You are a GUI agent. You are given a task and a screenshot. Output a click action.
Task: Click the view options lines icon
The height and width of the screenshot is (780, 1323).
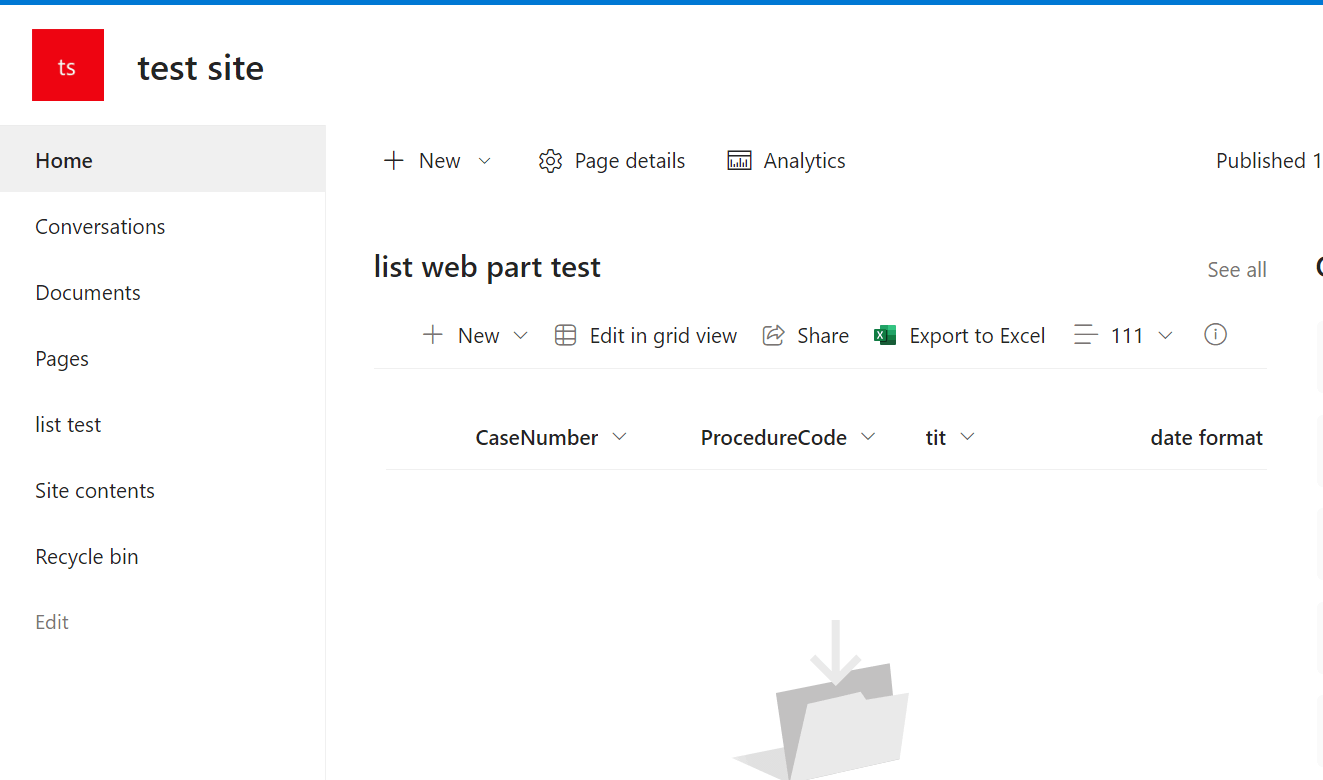tap(1086, 335)
